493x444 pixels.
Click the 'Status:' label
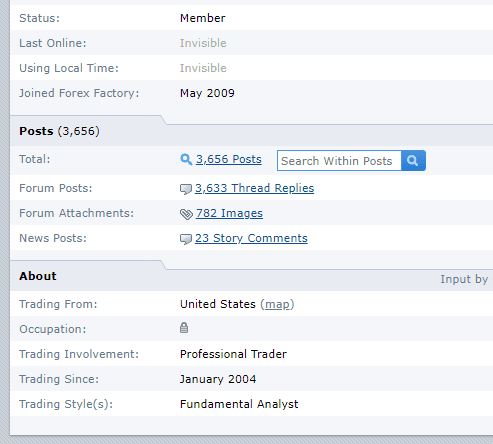39,18
